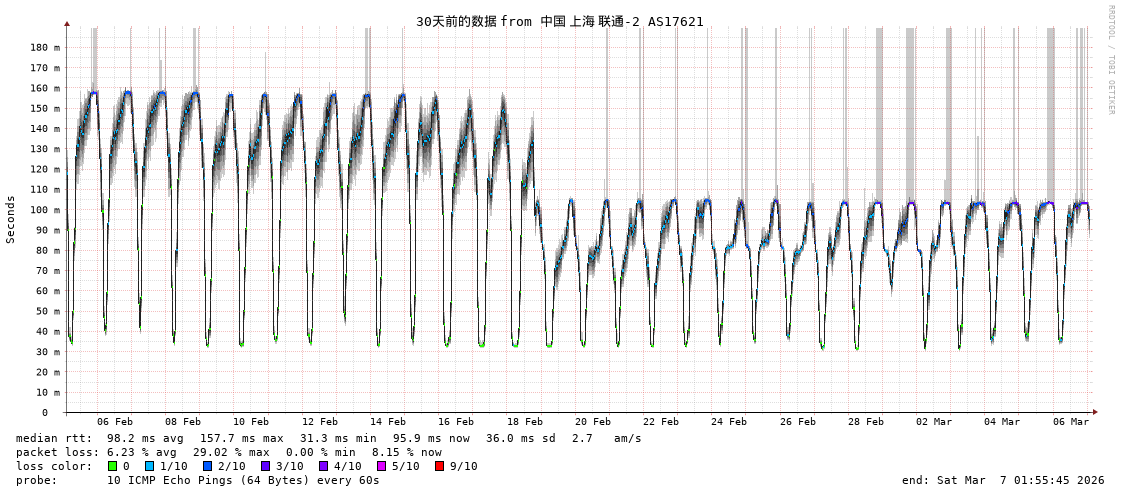Viewport: 1121px width, 494px height.
Task: Select the 24 Feb date label
Action: click(x=729, y=422)
